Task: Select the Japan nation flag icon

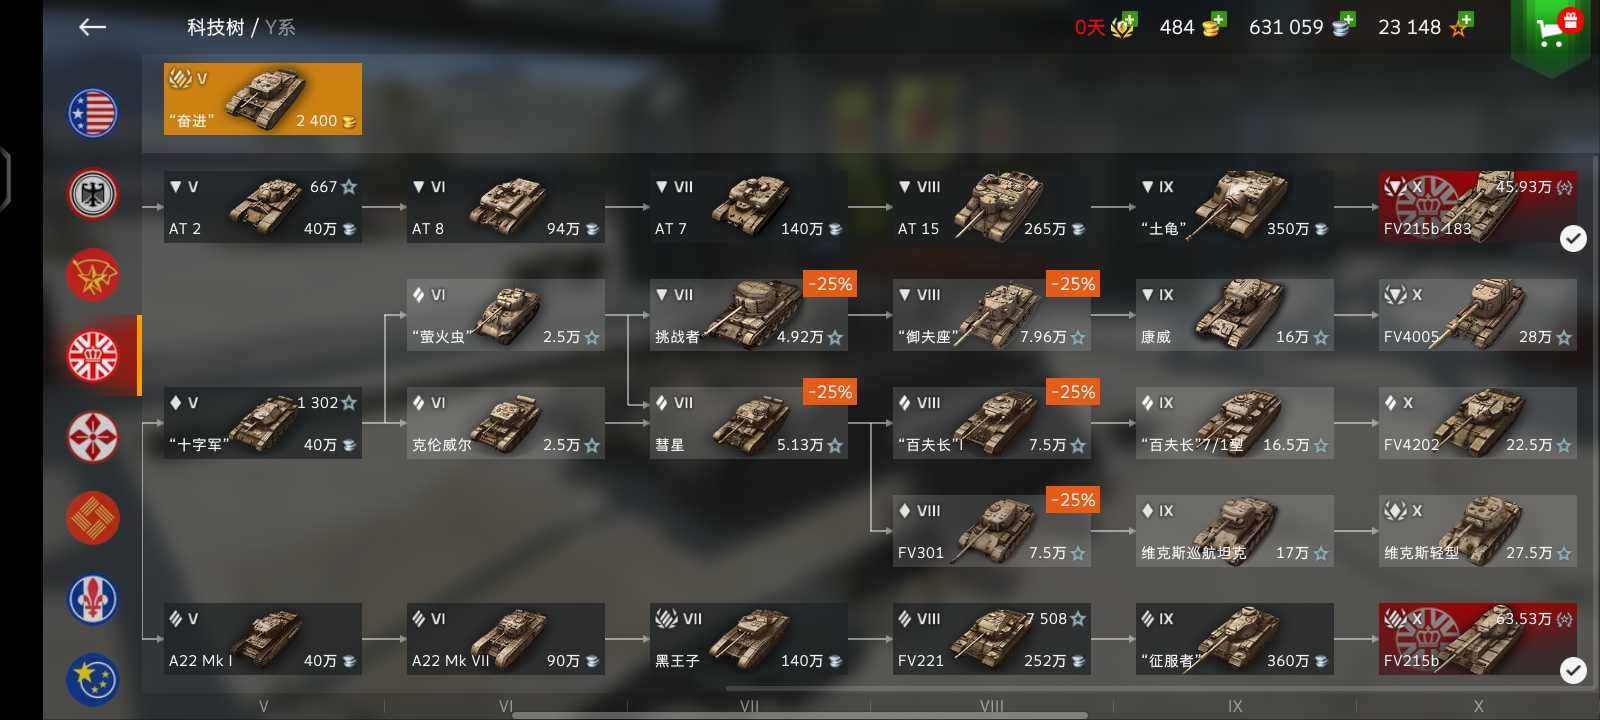Action: (93, 437)
